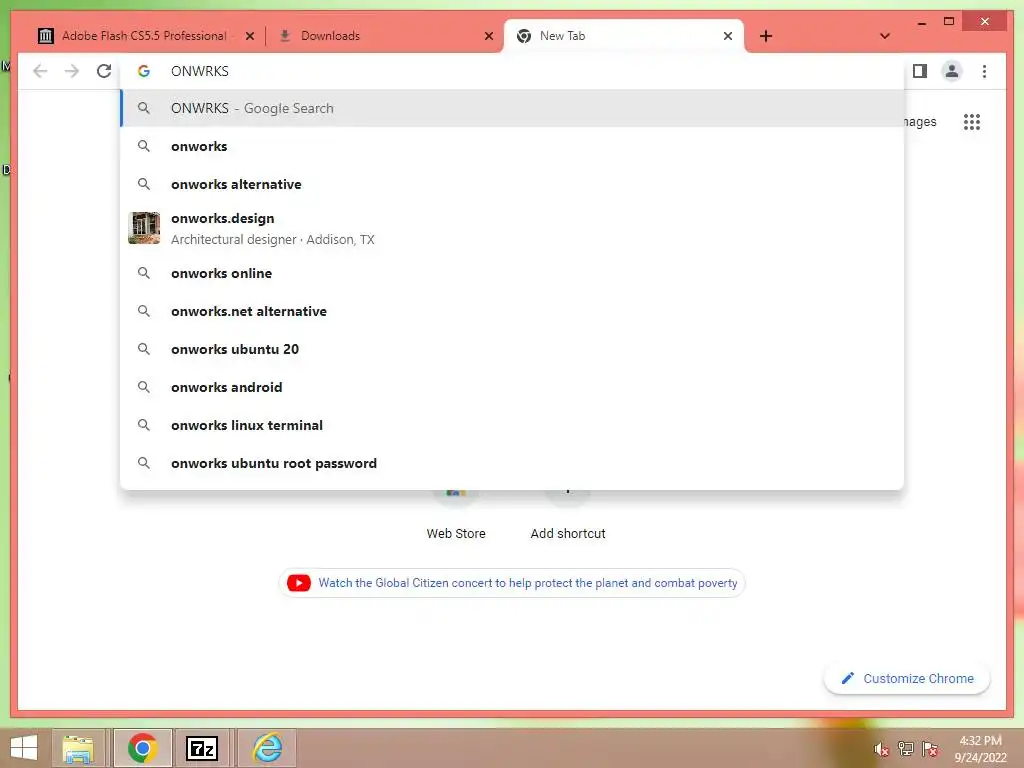Select the New Tab tab
This screenshot has height=768, width=1024.
[624, 36]
